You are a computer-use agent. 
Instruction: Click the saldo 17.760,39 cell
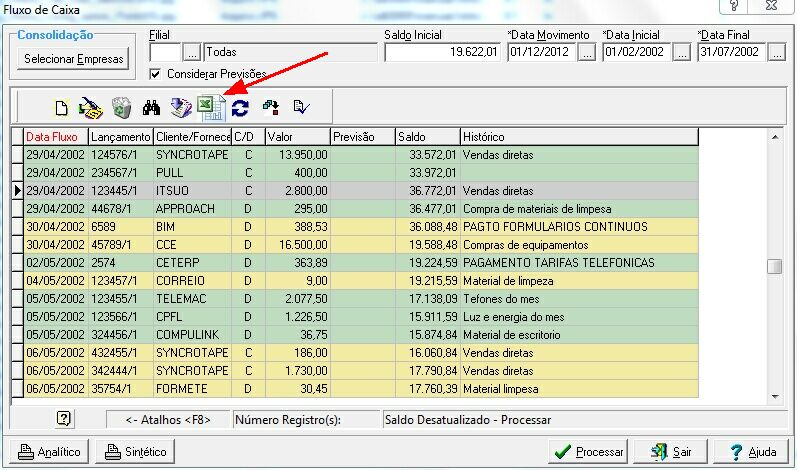[428, 389]
